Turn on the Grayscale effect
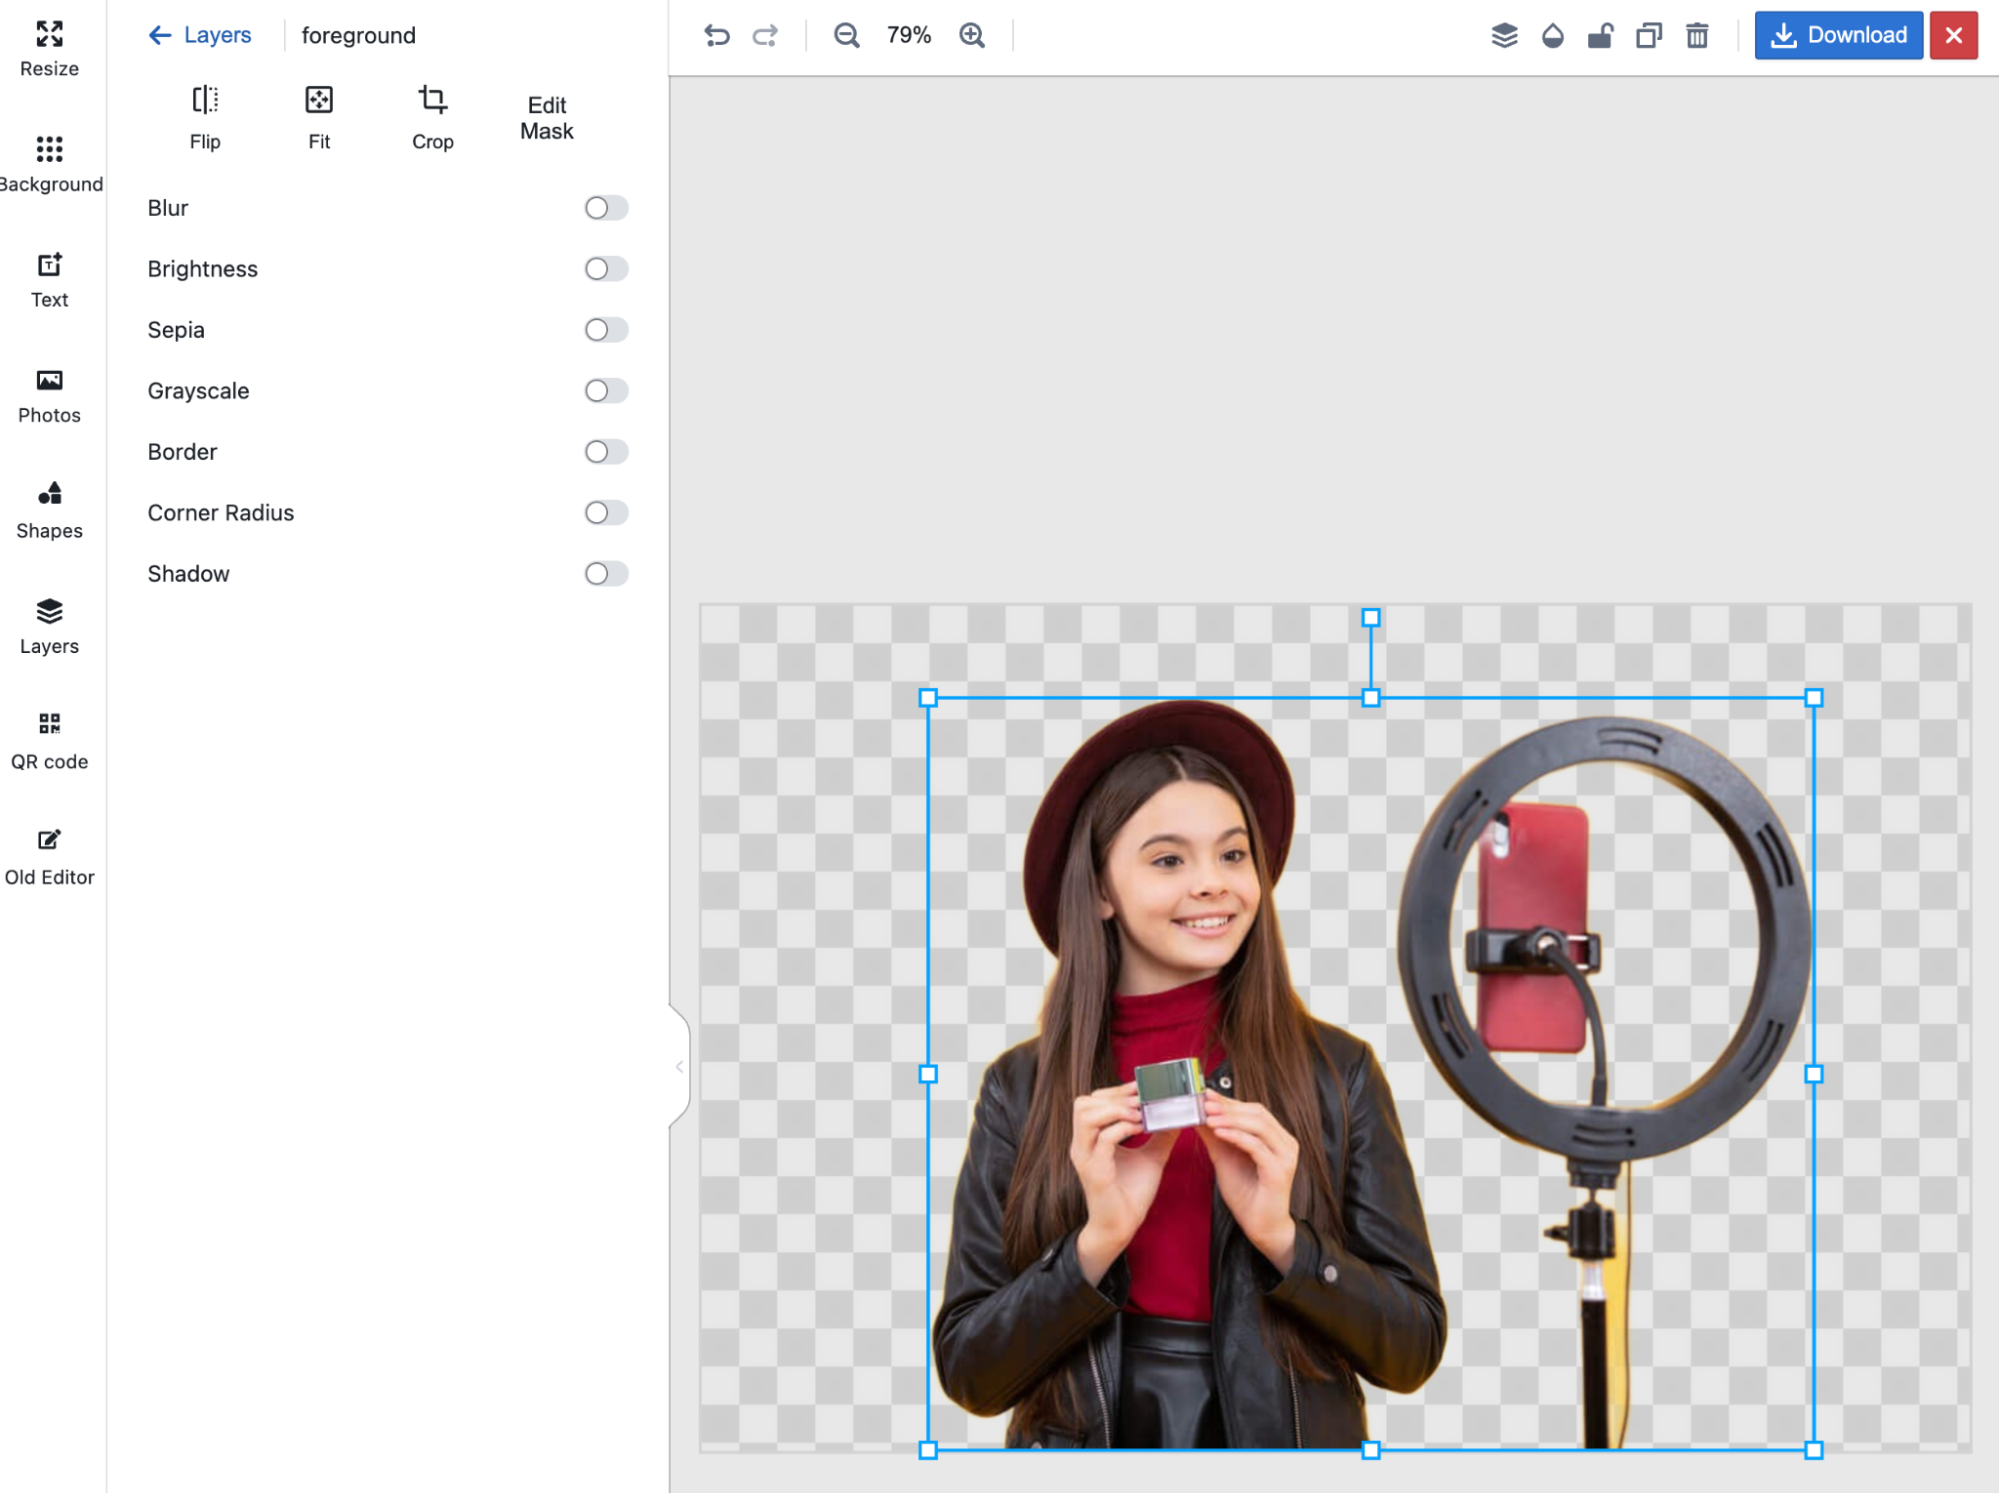 click(x=604, y=391)
